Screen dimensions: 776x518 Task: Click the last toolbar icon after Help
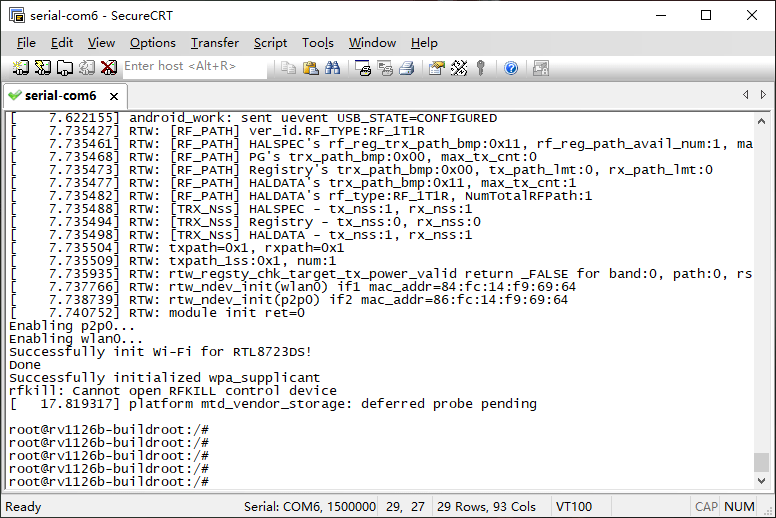tap(540, 68)
